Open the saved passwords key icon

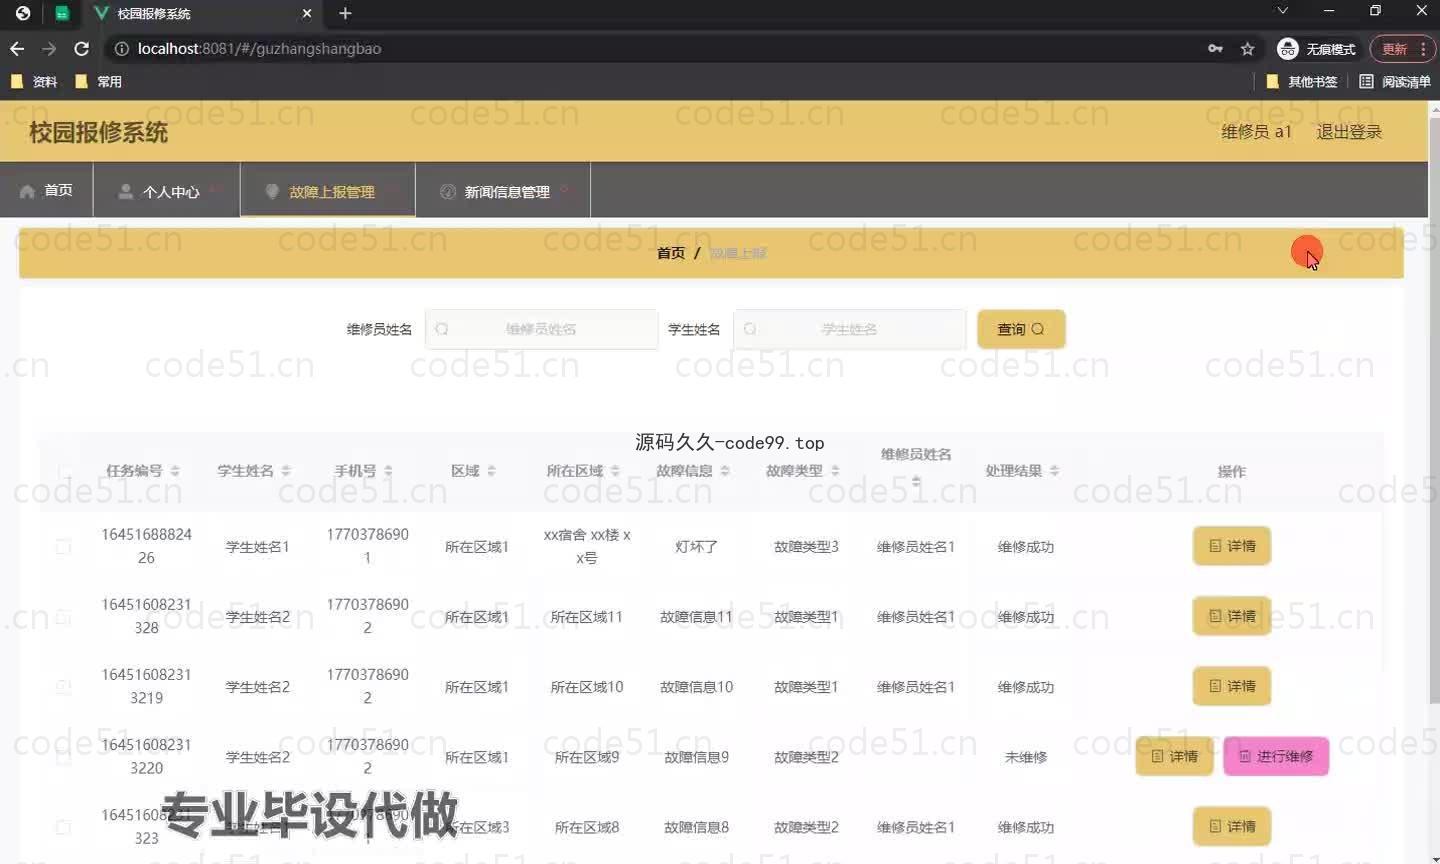pos(1215,48)
